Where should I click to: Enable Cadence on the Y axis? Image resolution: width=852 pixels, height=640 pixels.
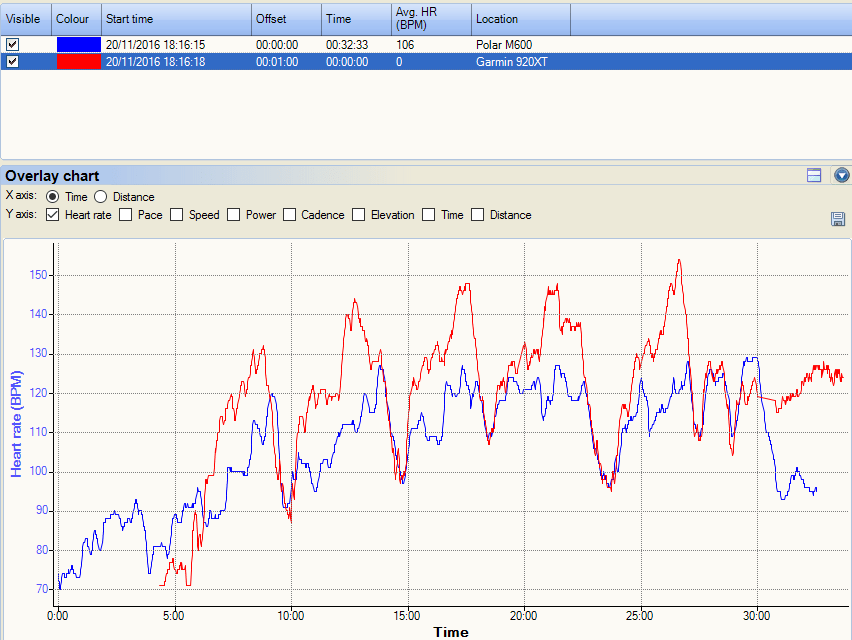click(289, 214)
